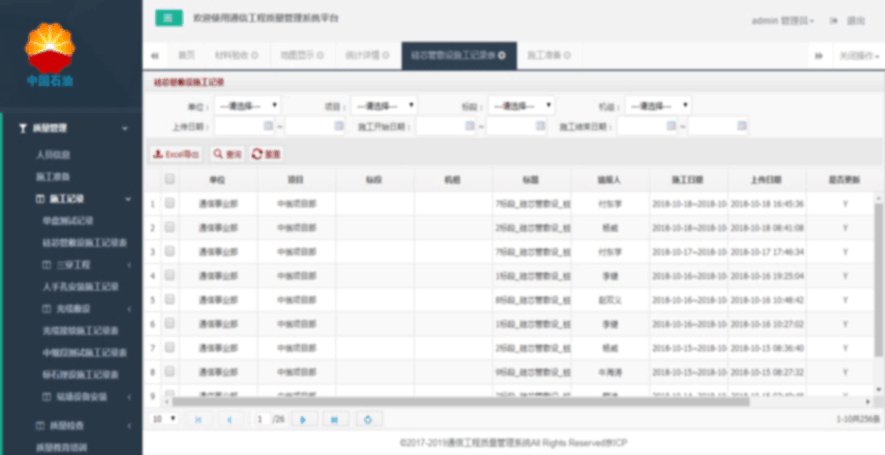Open calendar for 施工开始日期 first field

pyautogui.click(x=470, y=126)
